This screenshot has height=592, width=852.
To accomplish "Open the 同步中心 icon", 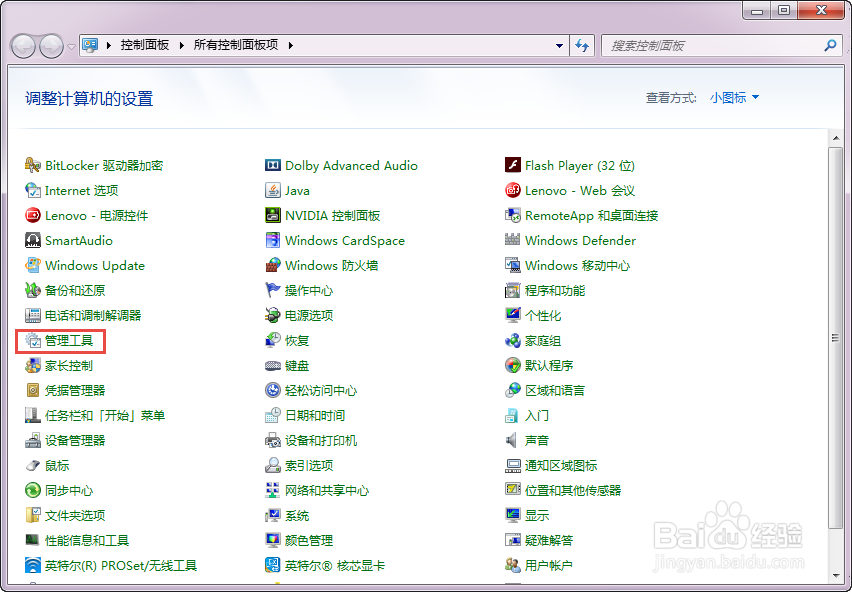I will click(33, 490).
